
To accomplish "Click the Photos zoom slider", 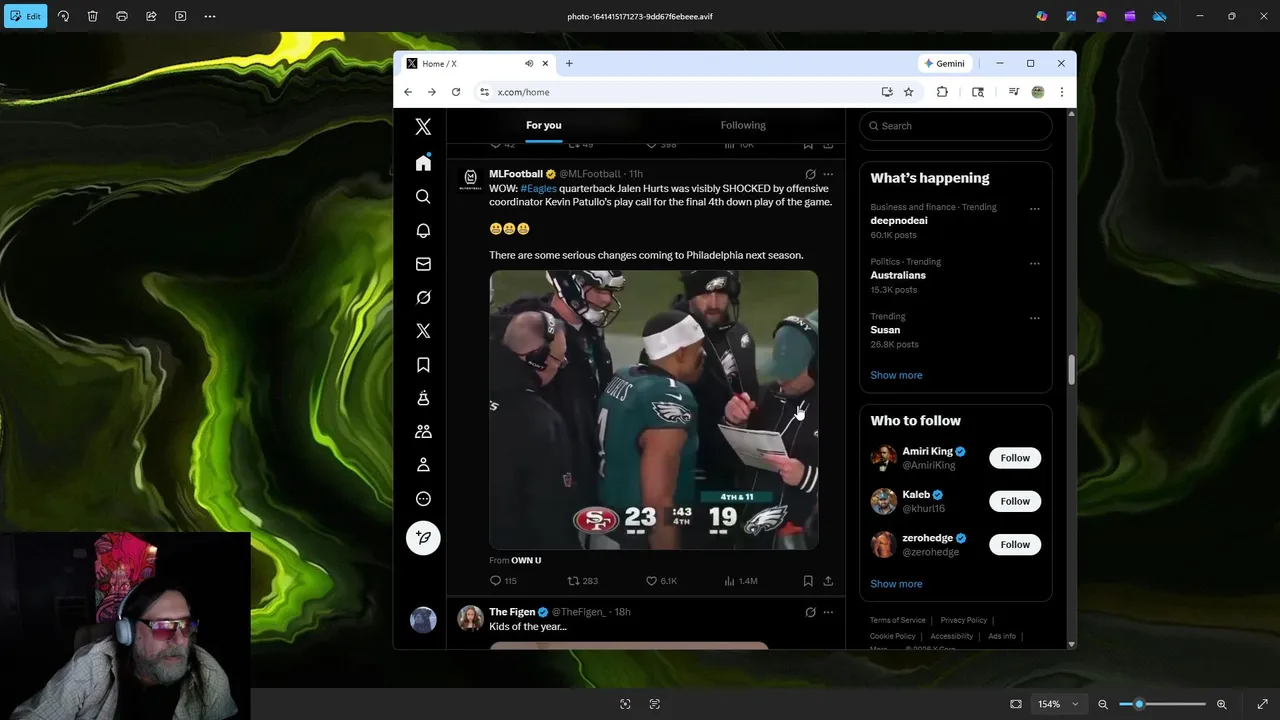I will [x=1162, y=704].
